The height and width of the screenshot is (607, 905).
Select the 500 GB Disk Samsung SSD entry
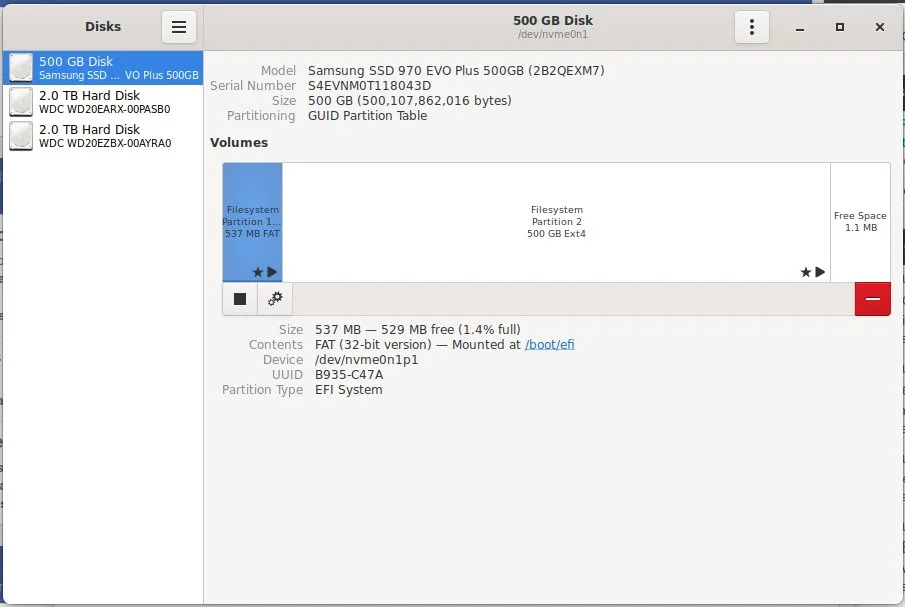103,68
